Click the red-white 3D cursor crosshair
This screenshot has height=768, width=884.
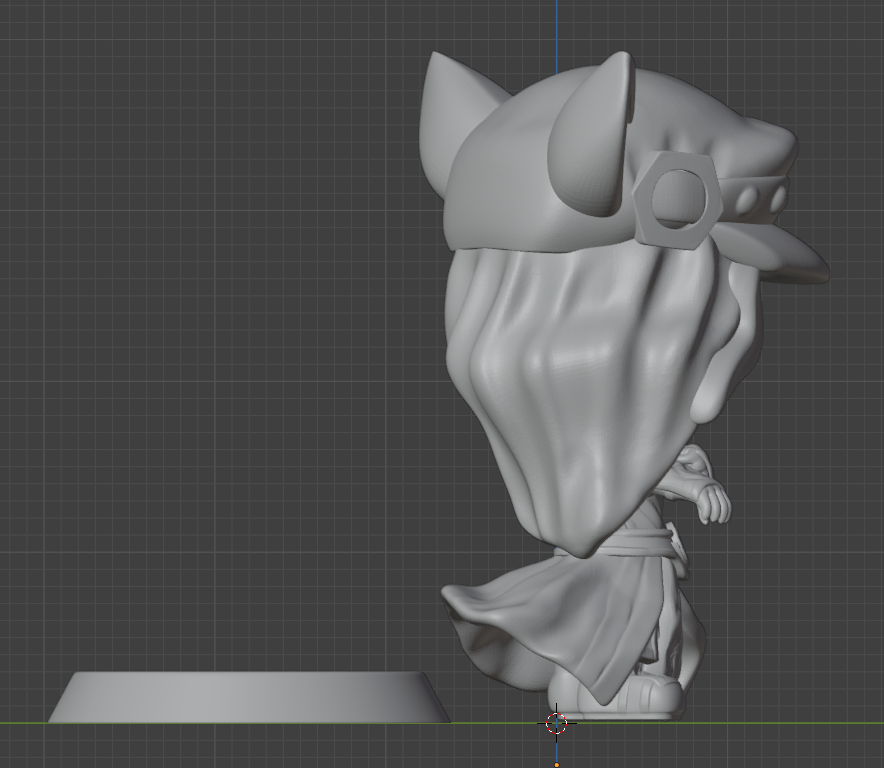click(556, 723)
